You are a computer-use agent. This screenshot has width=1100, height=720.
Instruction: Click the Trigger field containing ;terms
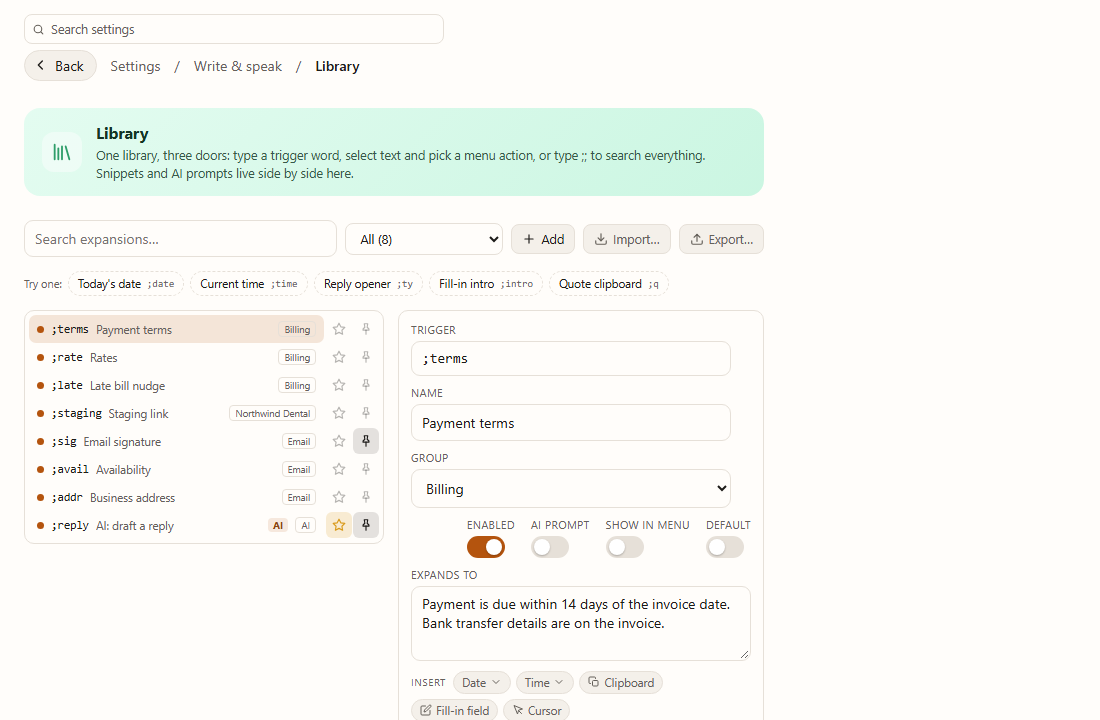570,359
